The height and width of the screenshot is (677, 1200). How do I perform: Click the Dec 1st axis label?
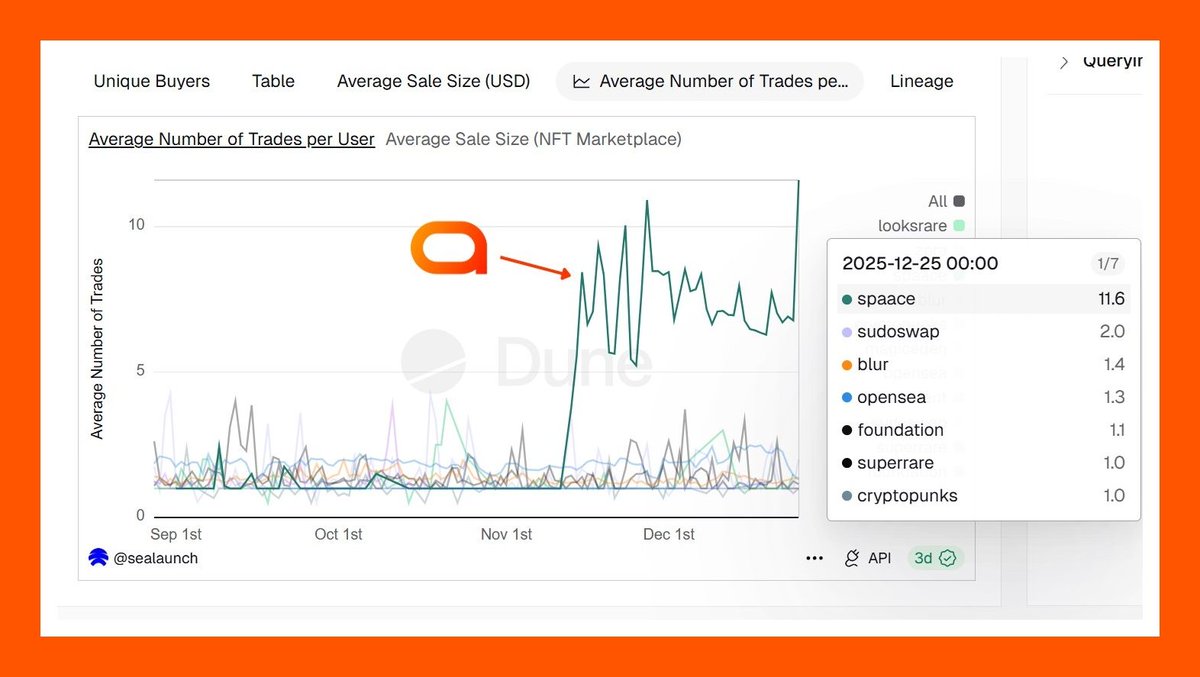669,535
